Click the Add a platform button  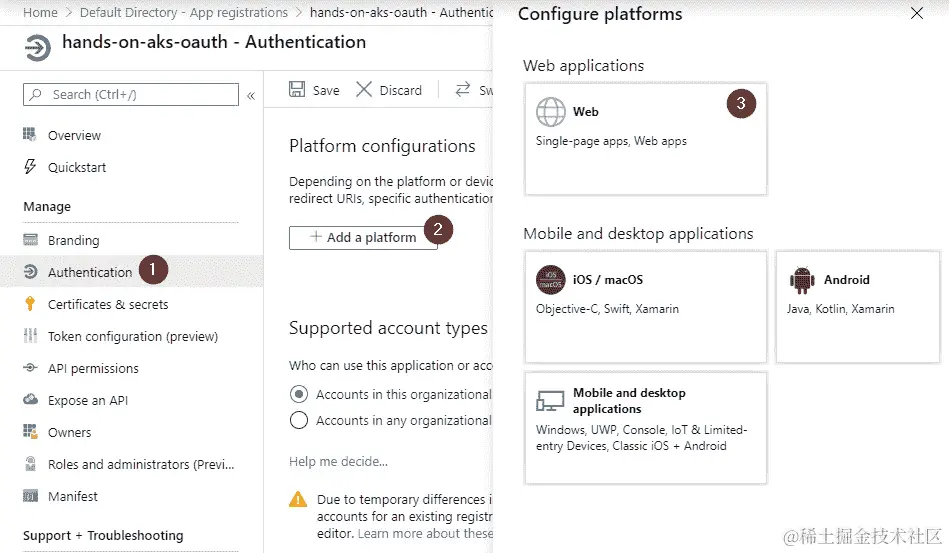[x=362, y=237]
